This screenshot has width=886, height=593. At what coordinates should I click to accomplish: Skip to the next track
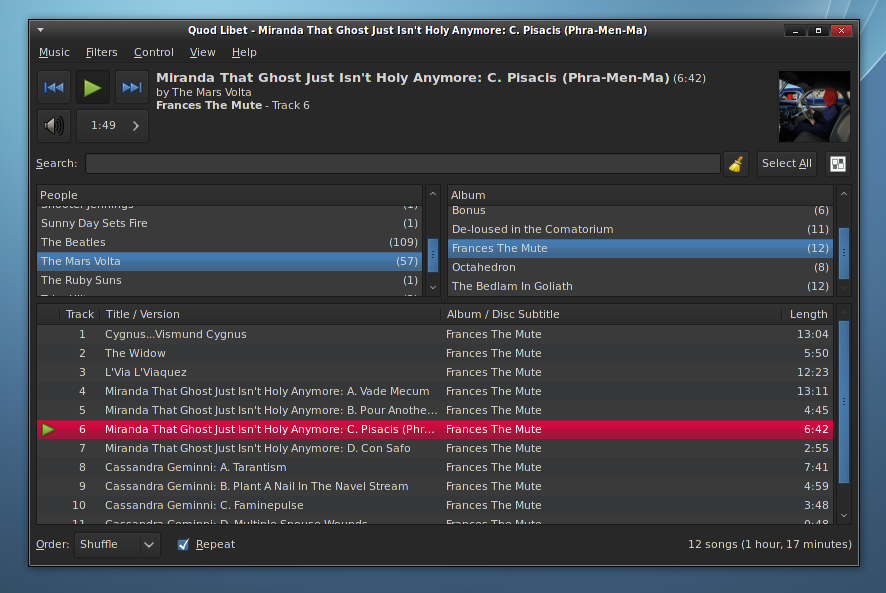(132, 87)
